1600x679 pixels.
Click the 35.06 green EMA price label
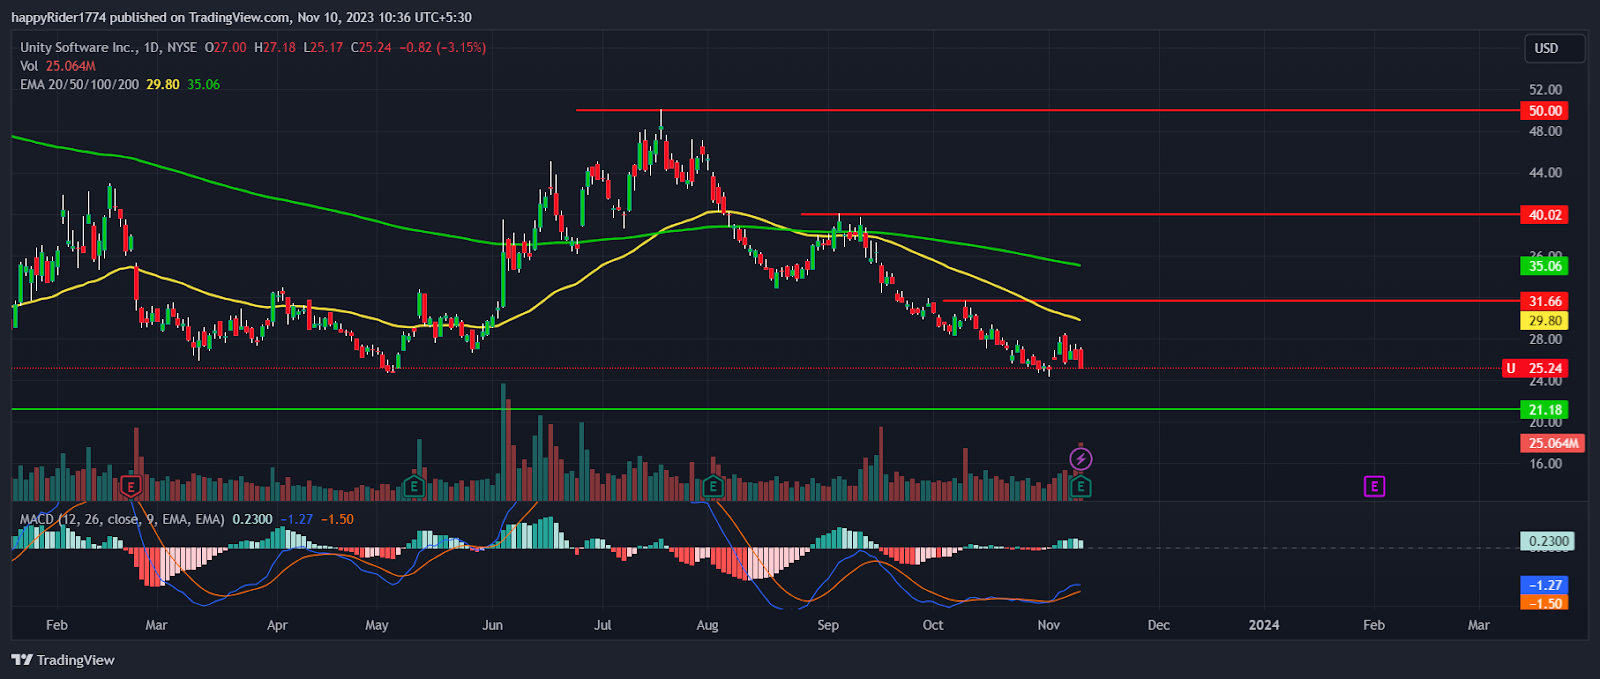1544,266
